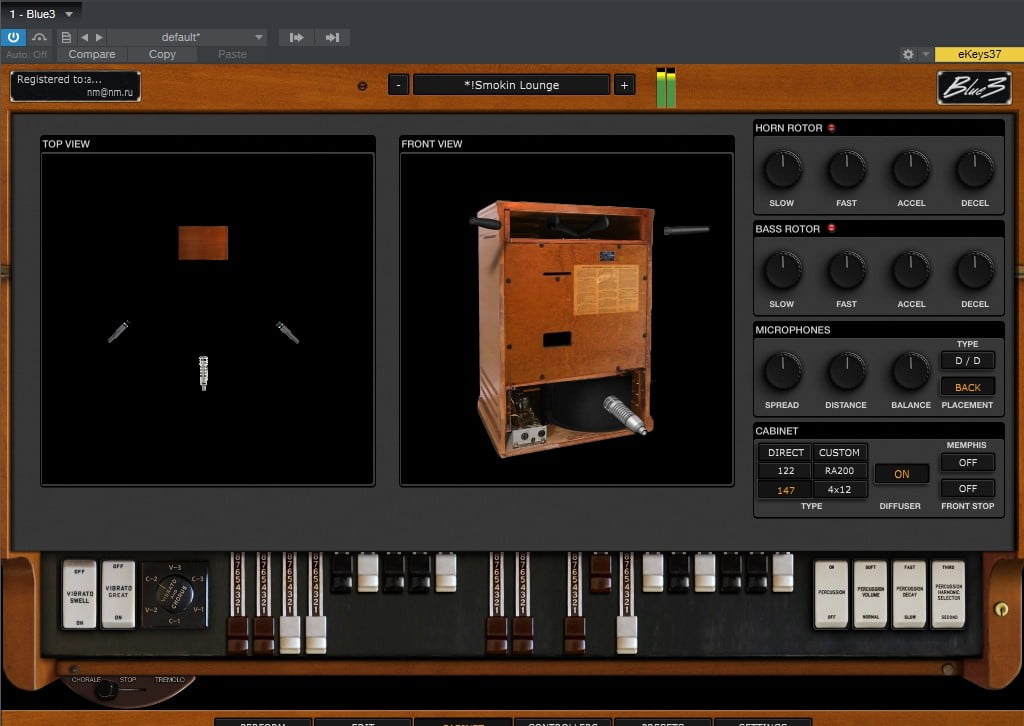
Task: Switch to the PERFORM tab
Action: pos(263,722)
